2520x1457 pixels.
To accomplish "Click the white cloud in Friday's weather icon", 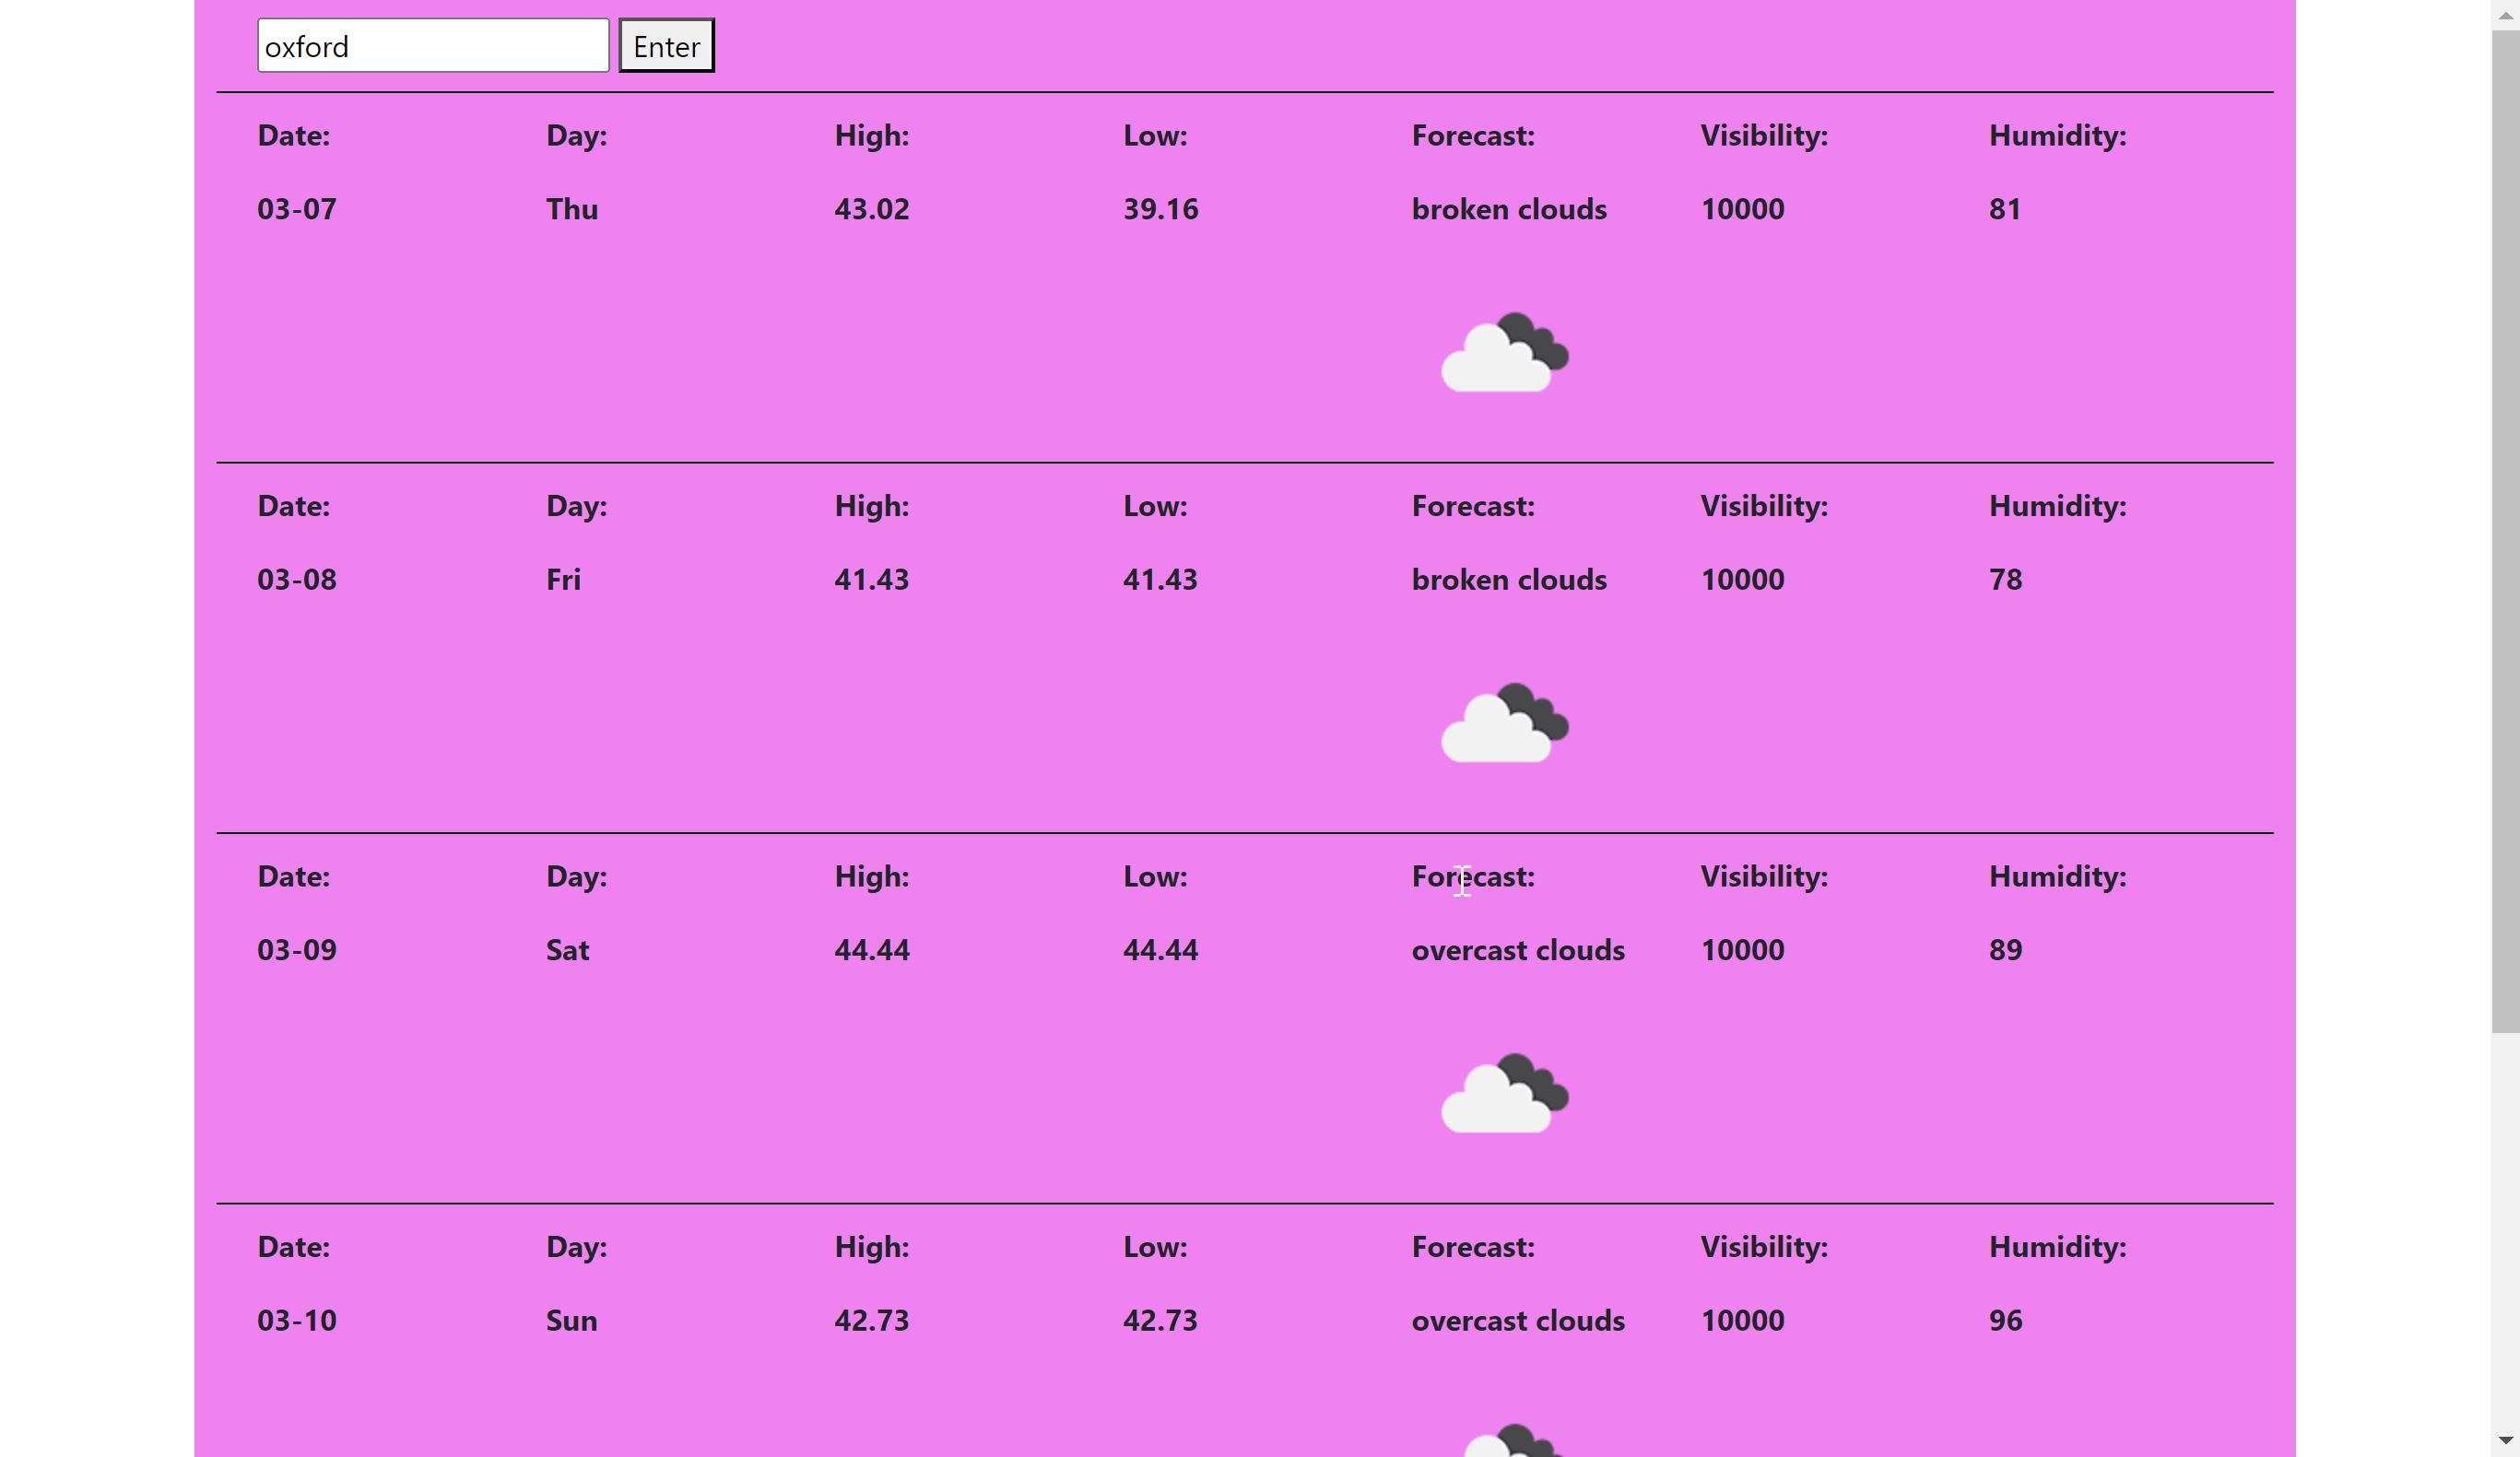I will (x=1487, y=735).
